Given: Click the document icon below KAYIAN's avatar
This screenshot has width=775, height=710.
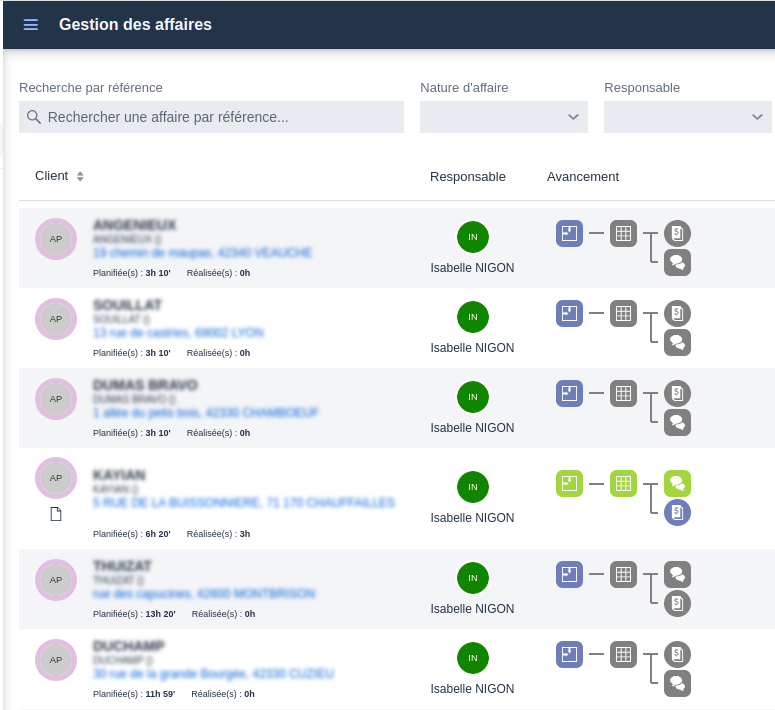Looking at the screenshot, I should tap(56, 514).
